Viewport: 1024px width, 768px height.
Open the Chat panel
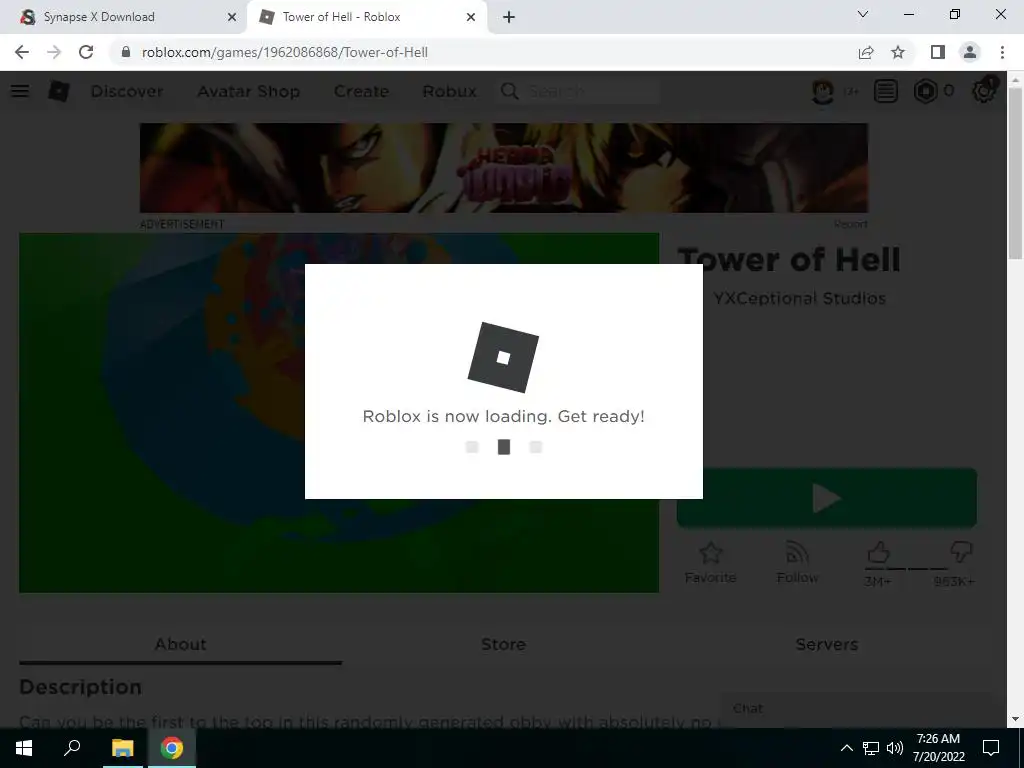[x=856, y=709]
